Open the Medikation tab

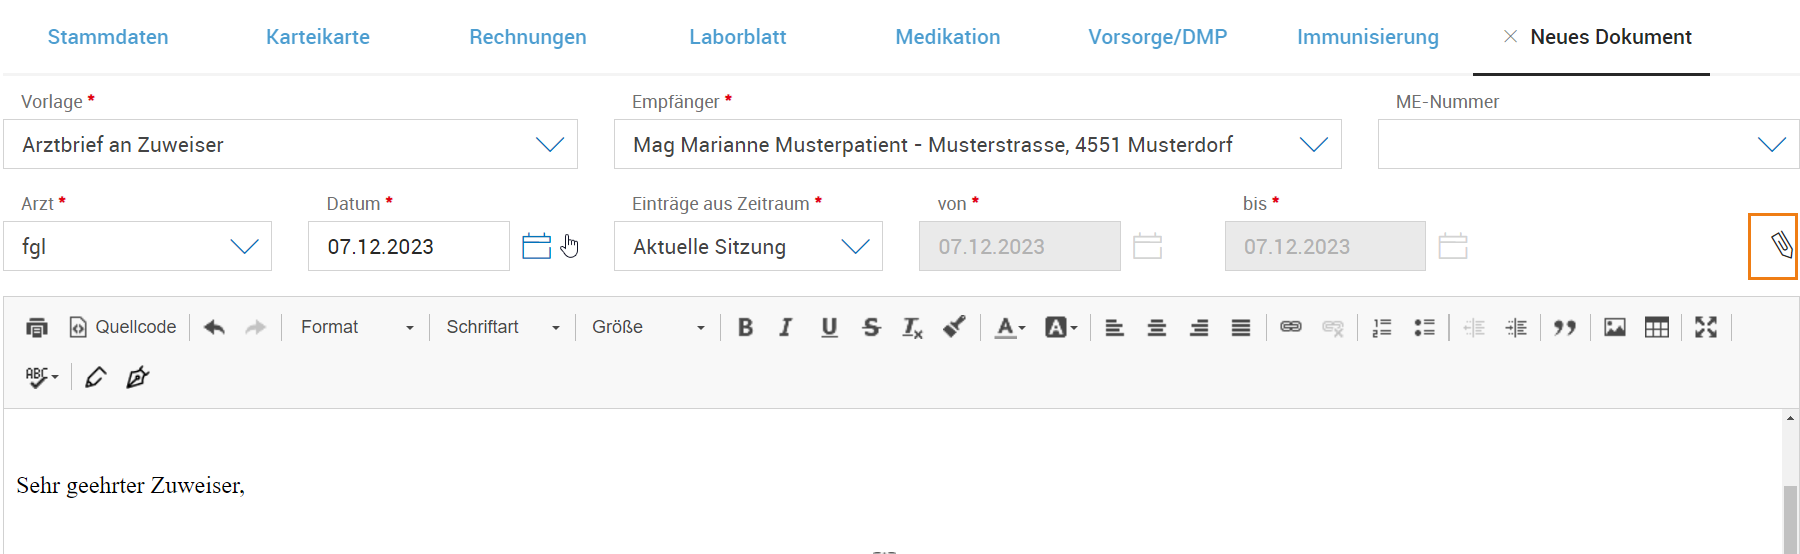[x=947, y=37]
